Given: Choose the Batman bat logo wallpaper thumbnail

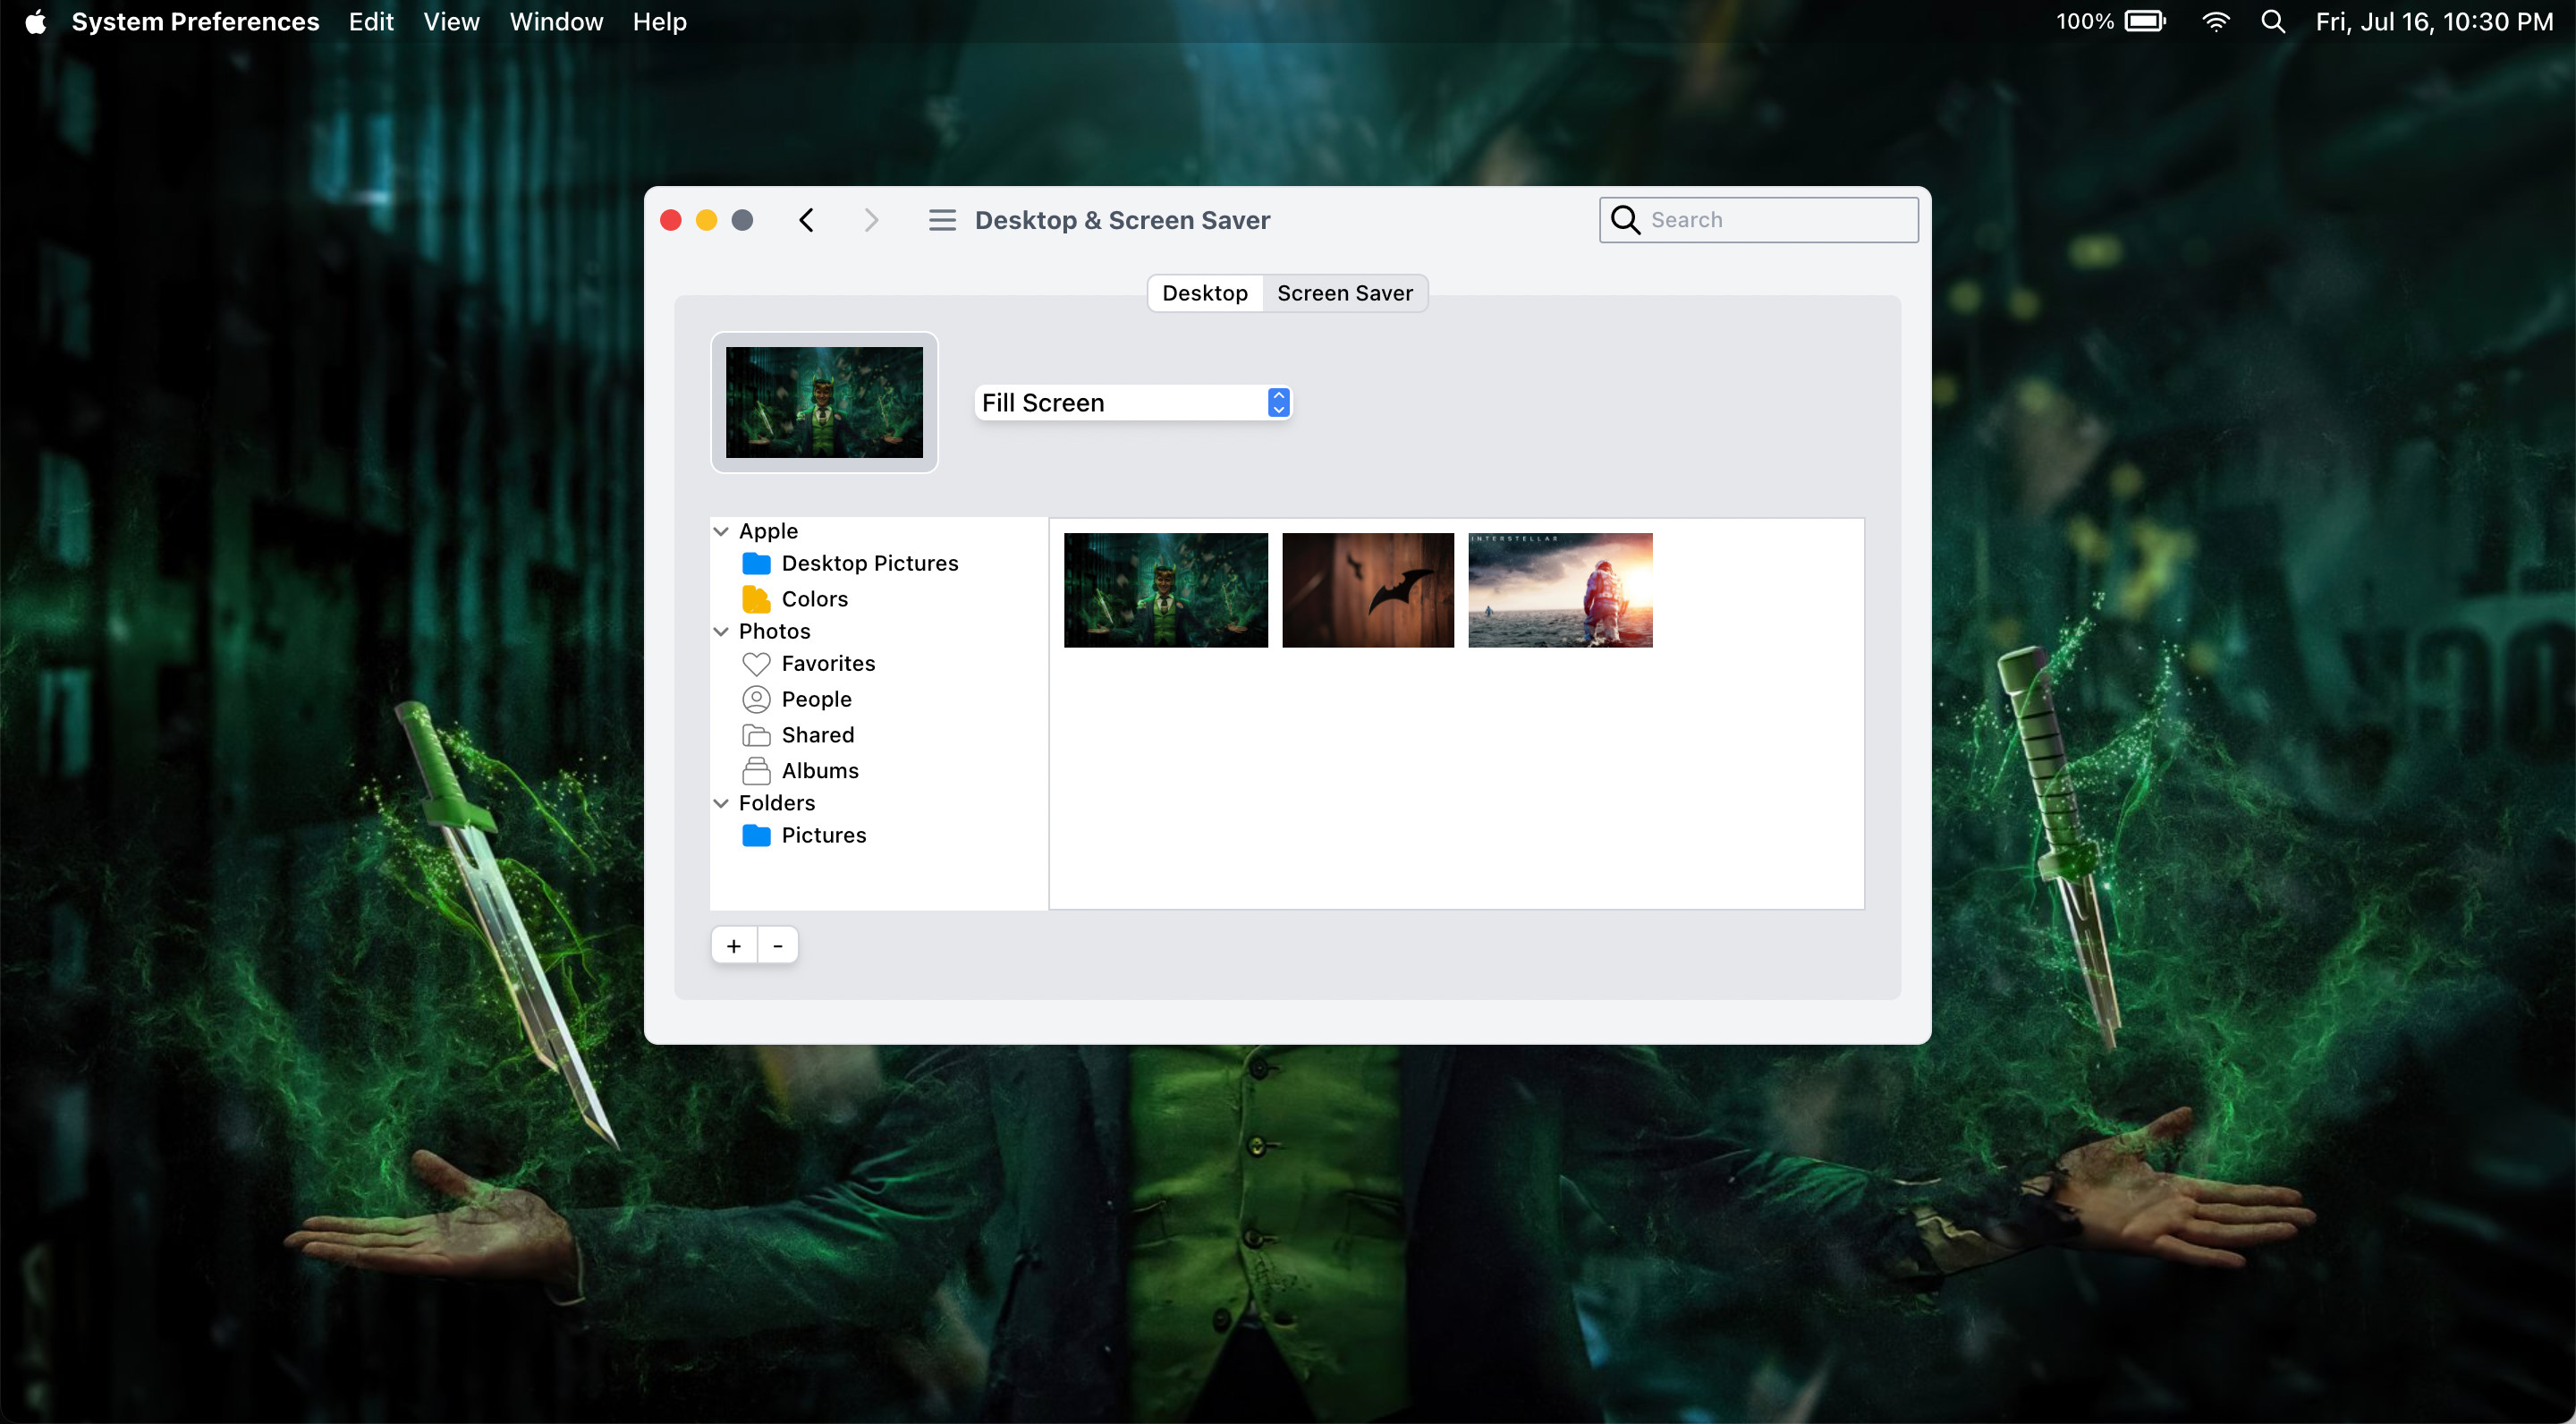Looking at the screenshot, I should pyautogui.click(x=1367, y=590).
